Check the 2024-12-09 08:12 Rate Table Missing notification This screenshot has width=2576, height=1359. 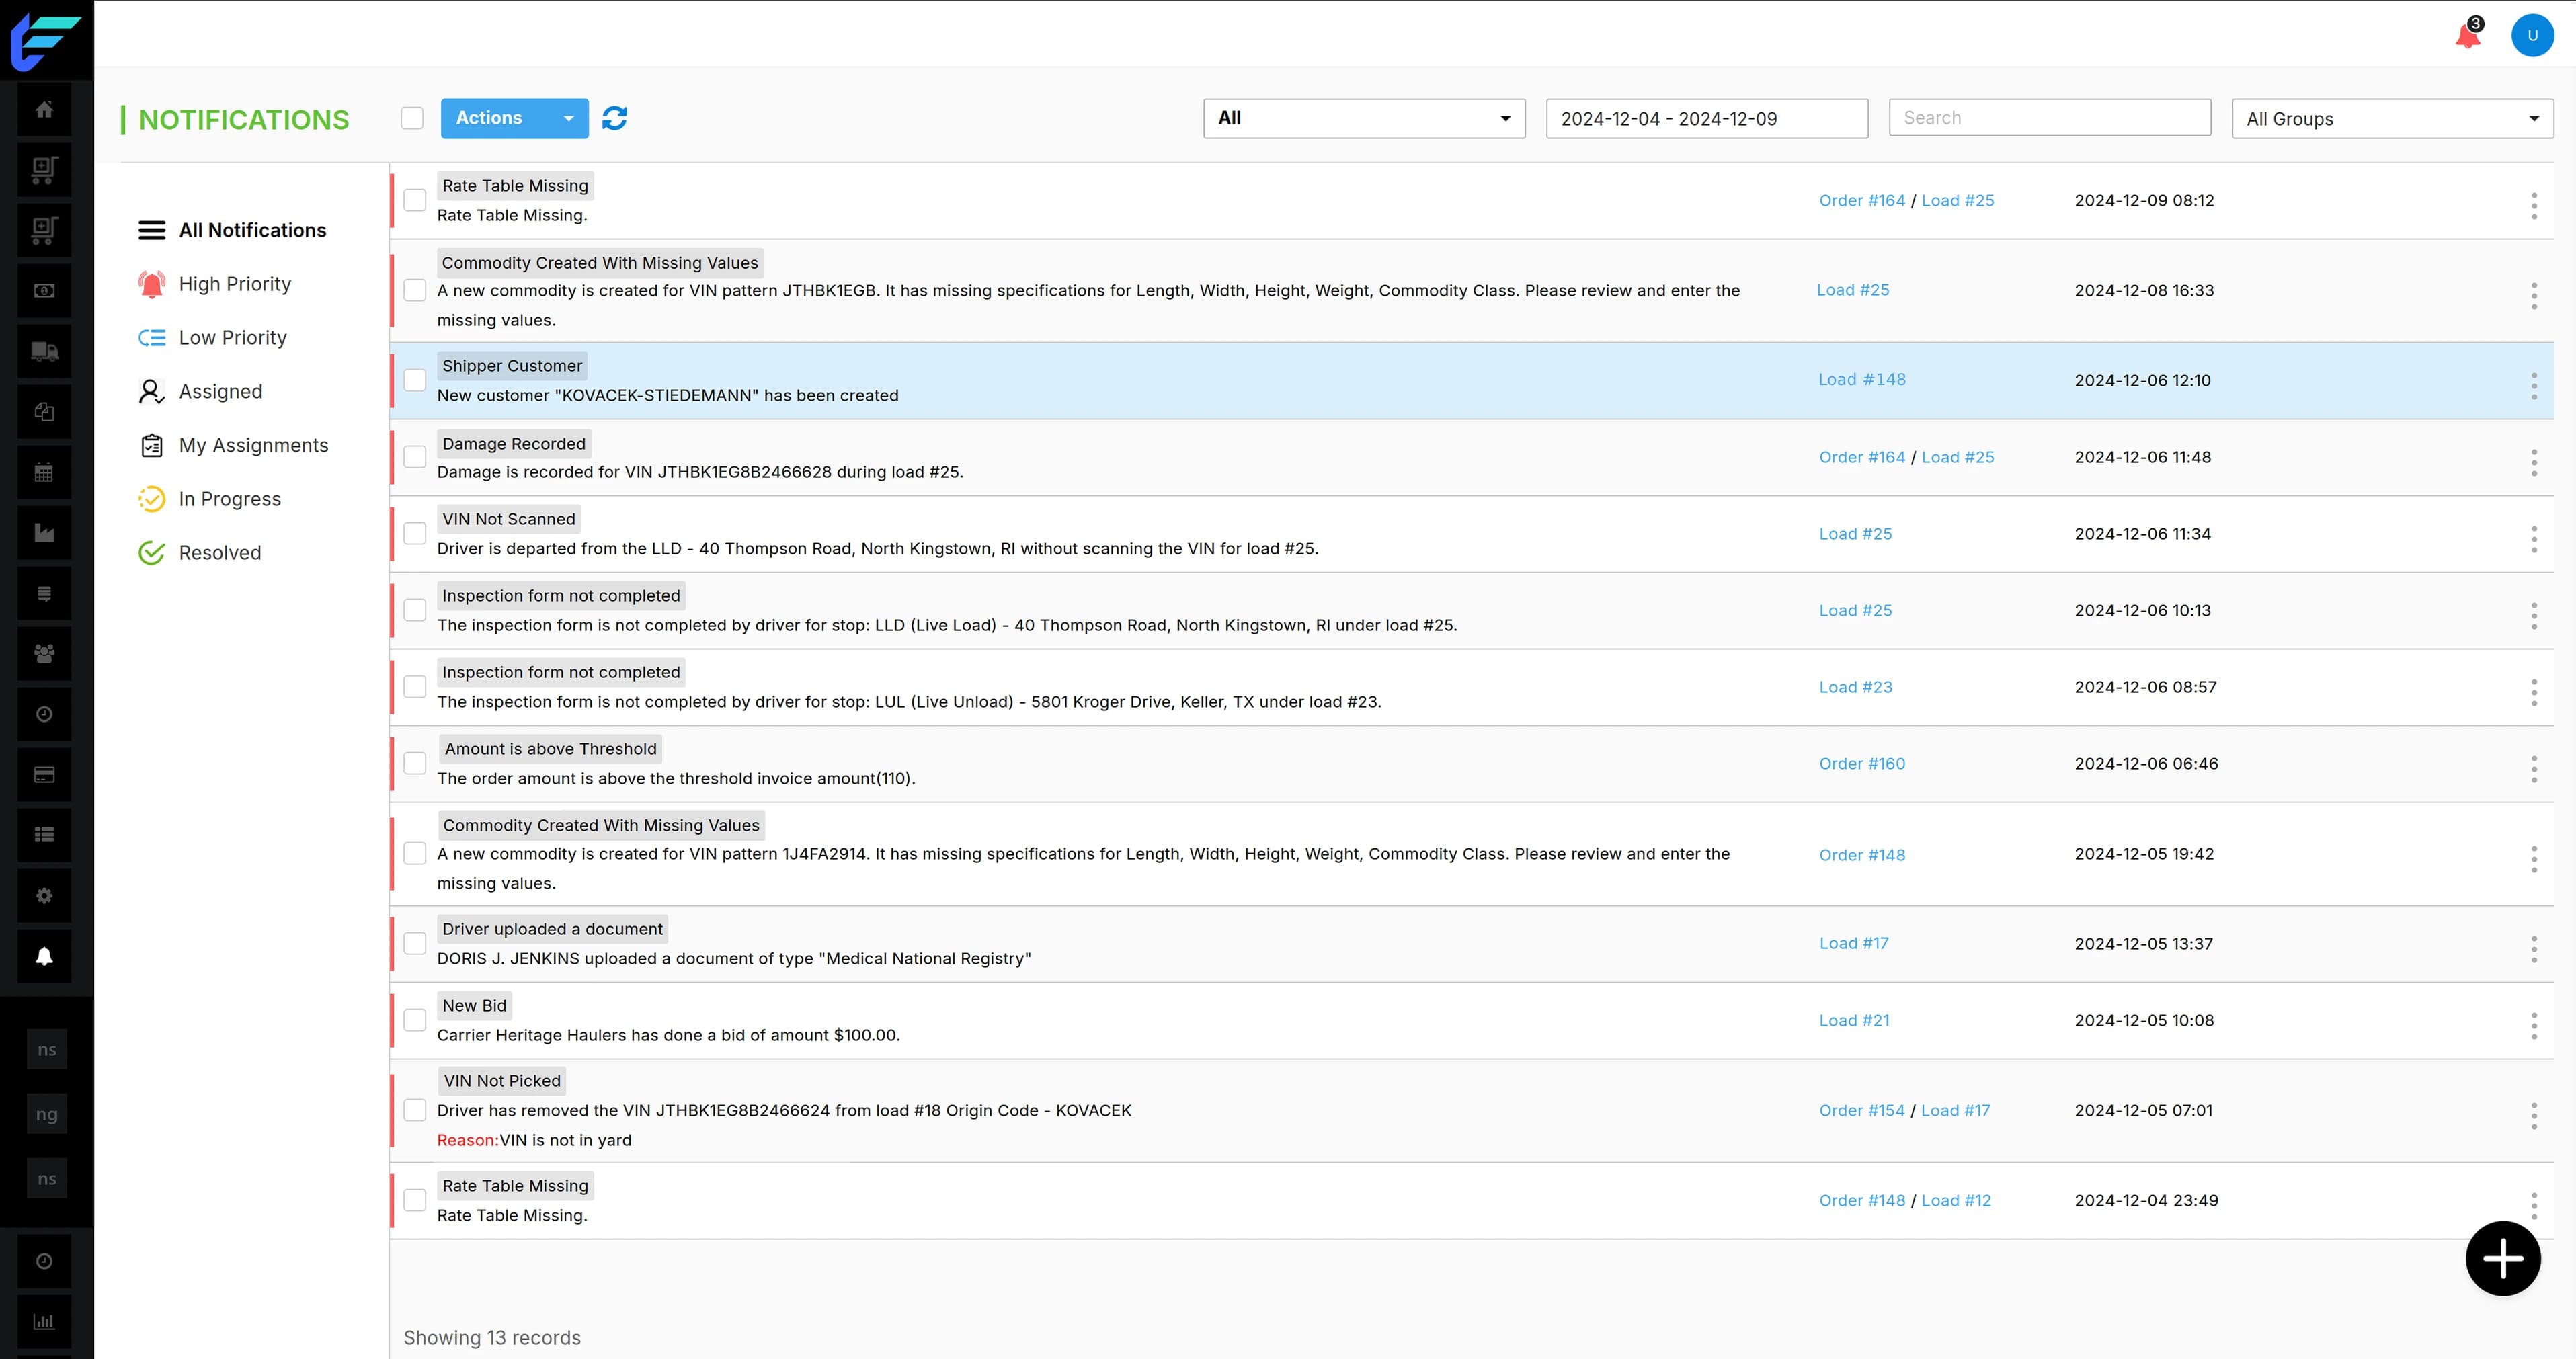coord(415,200)
